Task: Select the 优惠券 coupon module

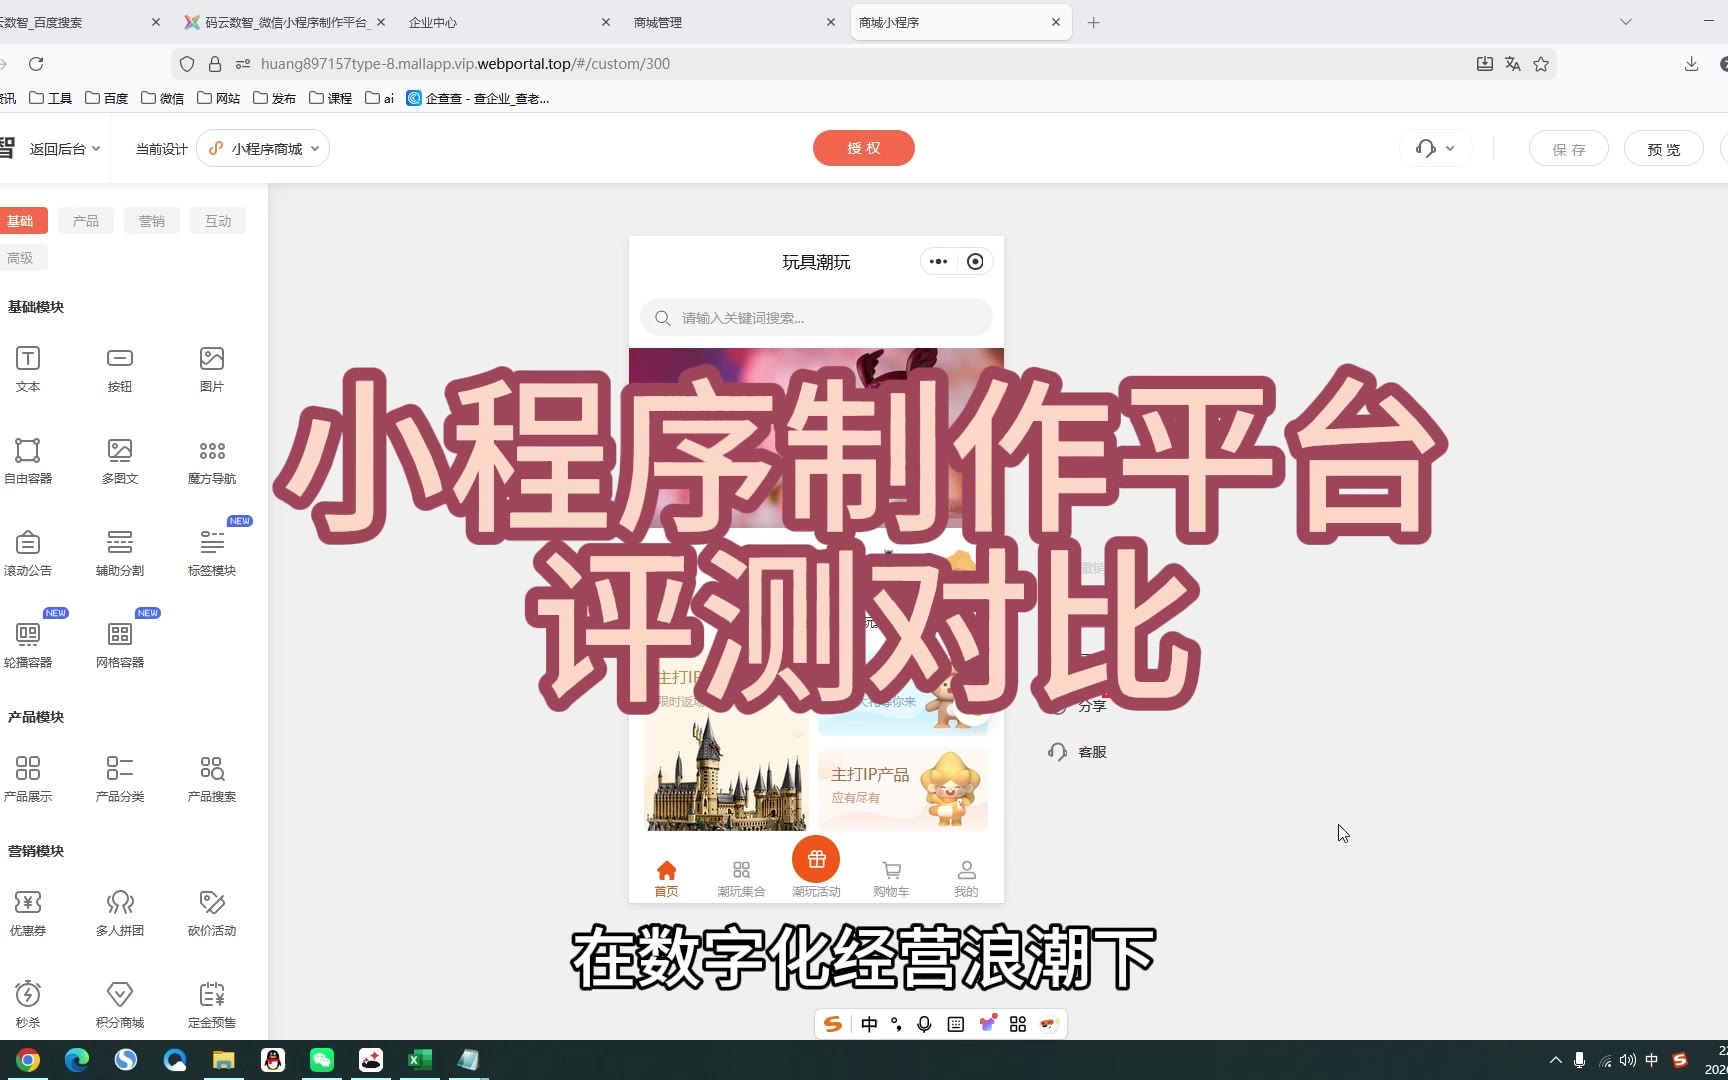Action: pyautogui.click(x=28, y=912)
